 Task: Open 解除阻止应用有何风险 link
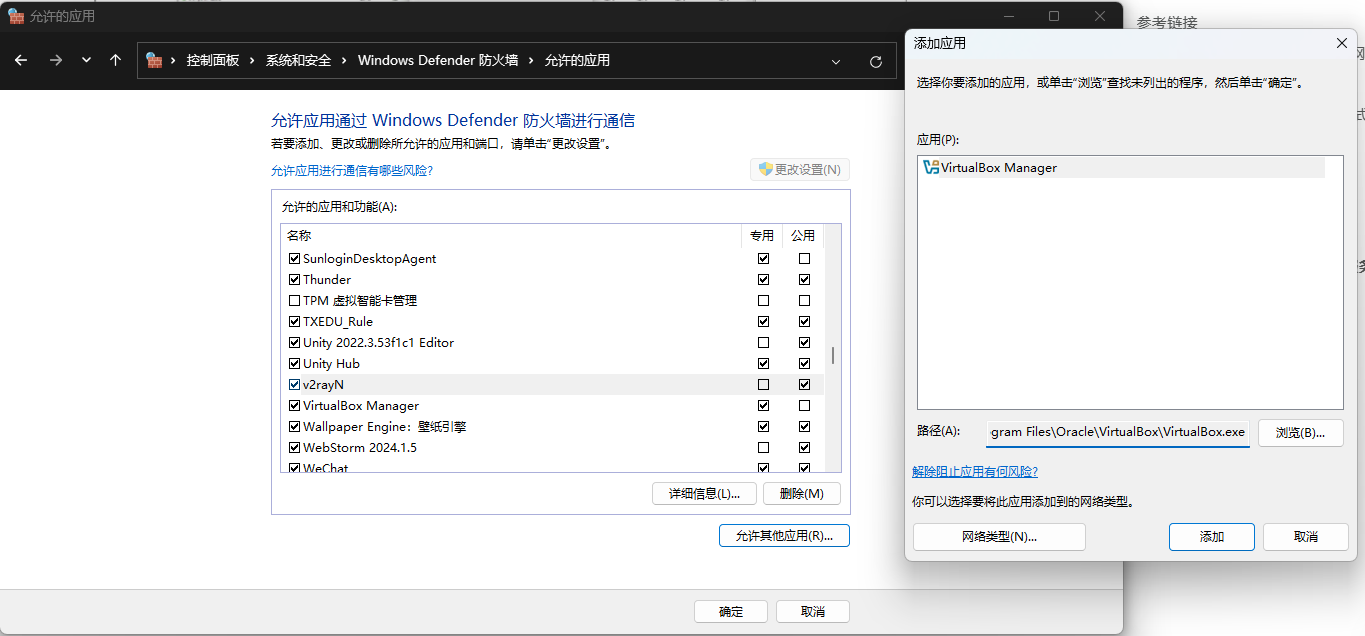click(975, 472)
